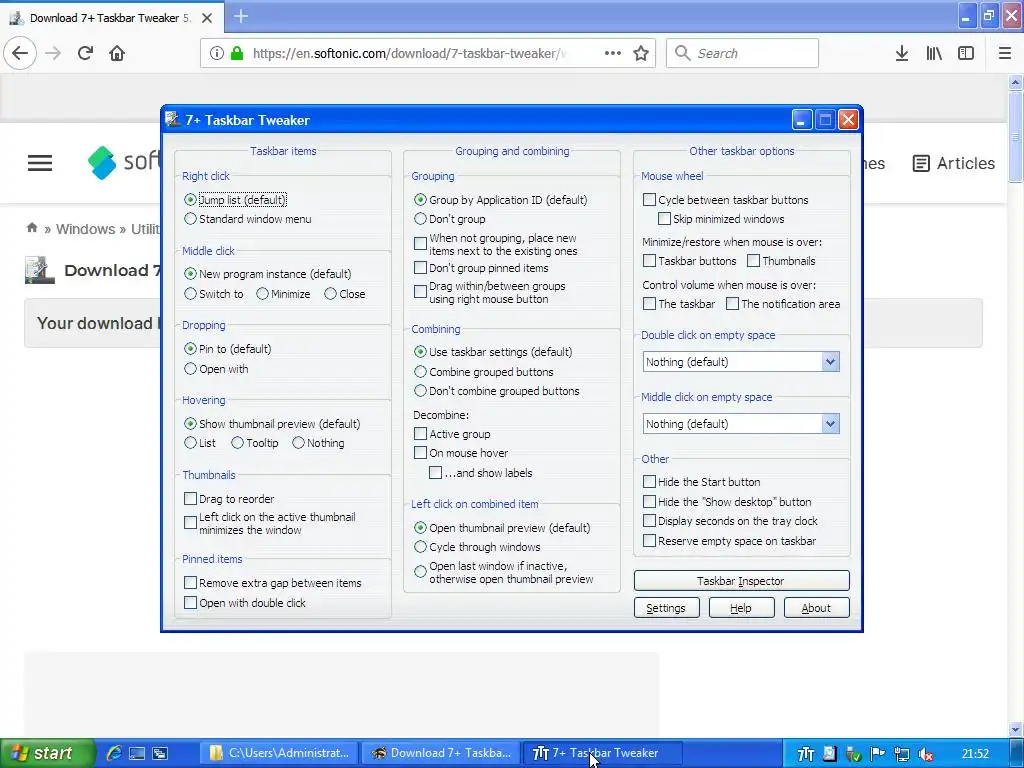The width and height of the screenshot is (1024, 768).
Task: Toggle Firefox sidebar icon
Action: point(965,53)
